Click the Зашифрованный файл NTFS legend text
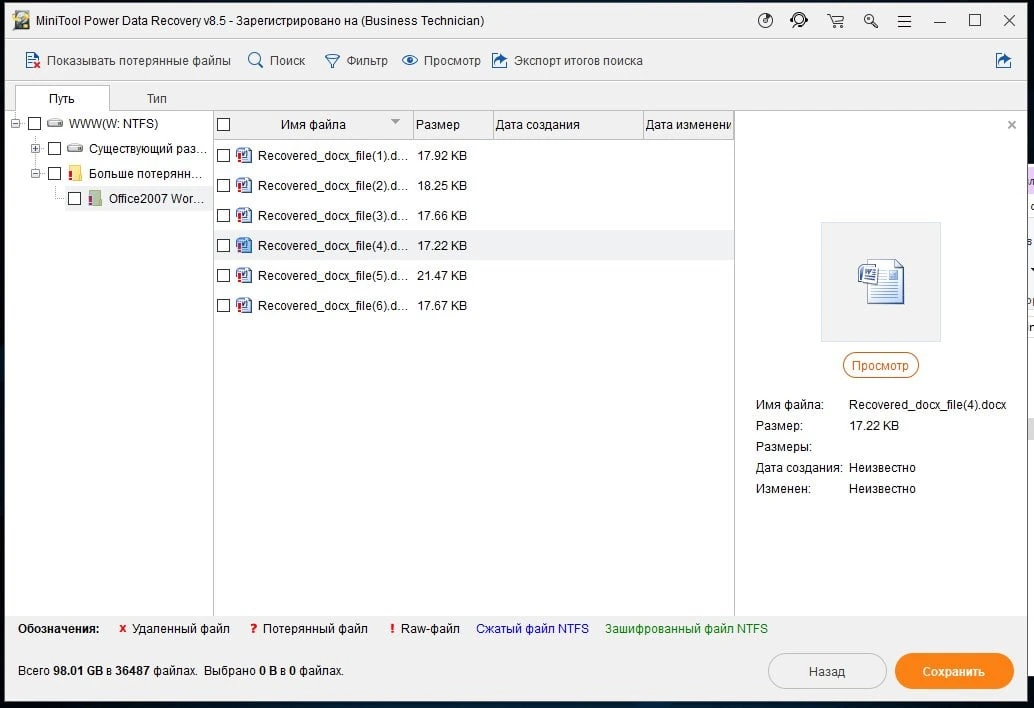1034x708 pixels. pyautogui.click(x=686, y=629)
